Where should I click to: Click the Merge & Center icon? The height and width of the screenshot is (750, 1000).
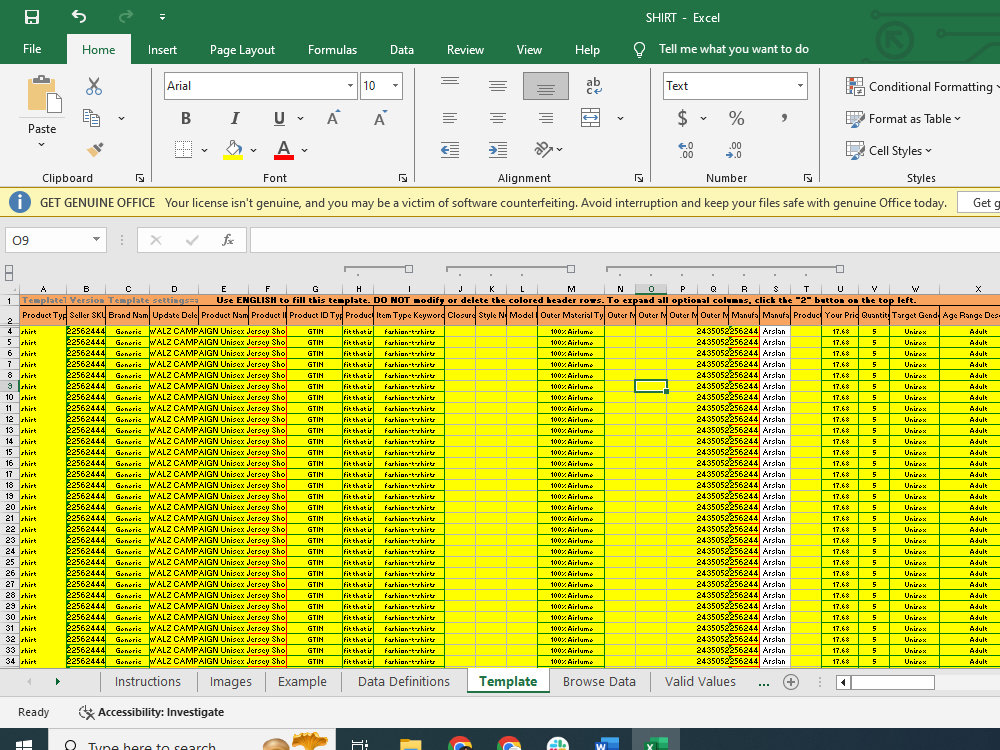click(x=591, y=118)
